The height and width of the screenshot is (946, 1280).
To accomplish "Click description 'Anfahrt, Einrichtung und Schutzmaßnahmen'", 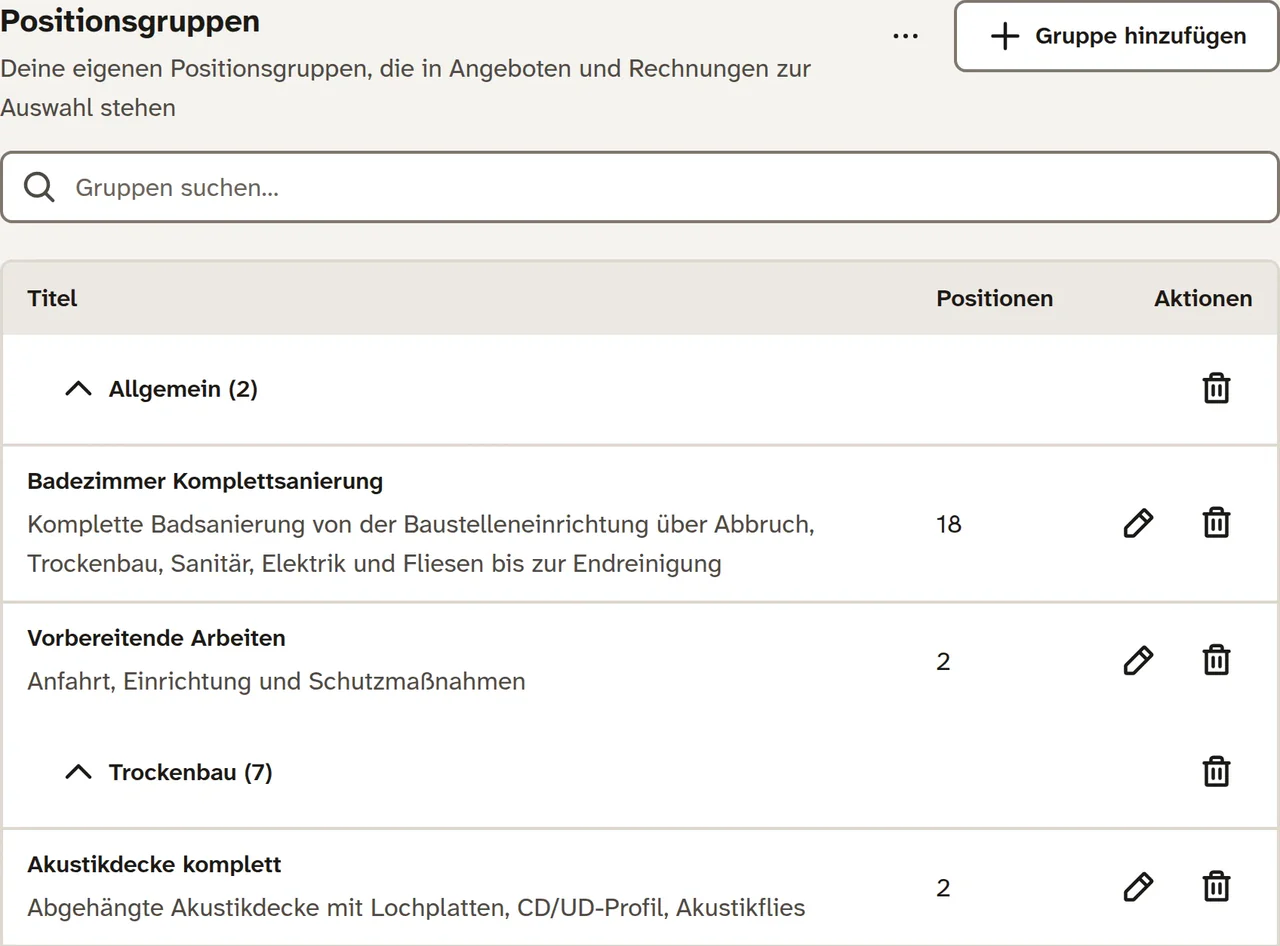I will [276, 681].
